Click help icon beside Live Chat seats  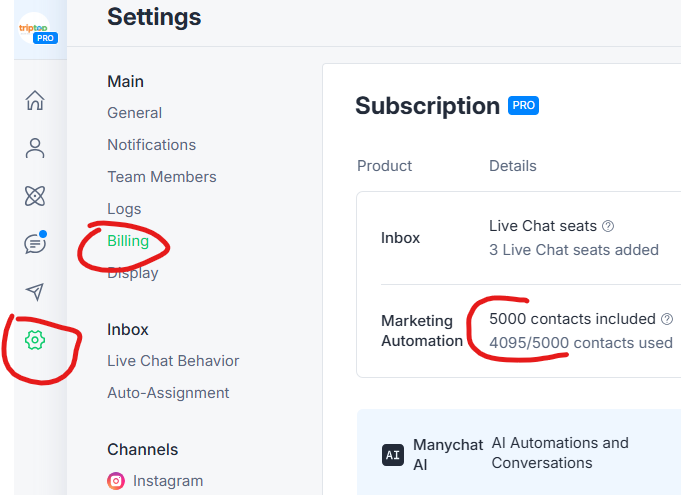click(x=608, y=226)
